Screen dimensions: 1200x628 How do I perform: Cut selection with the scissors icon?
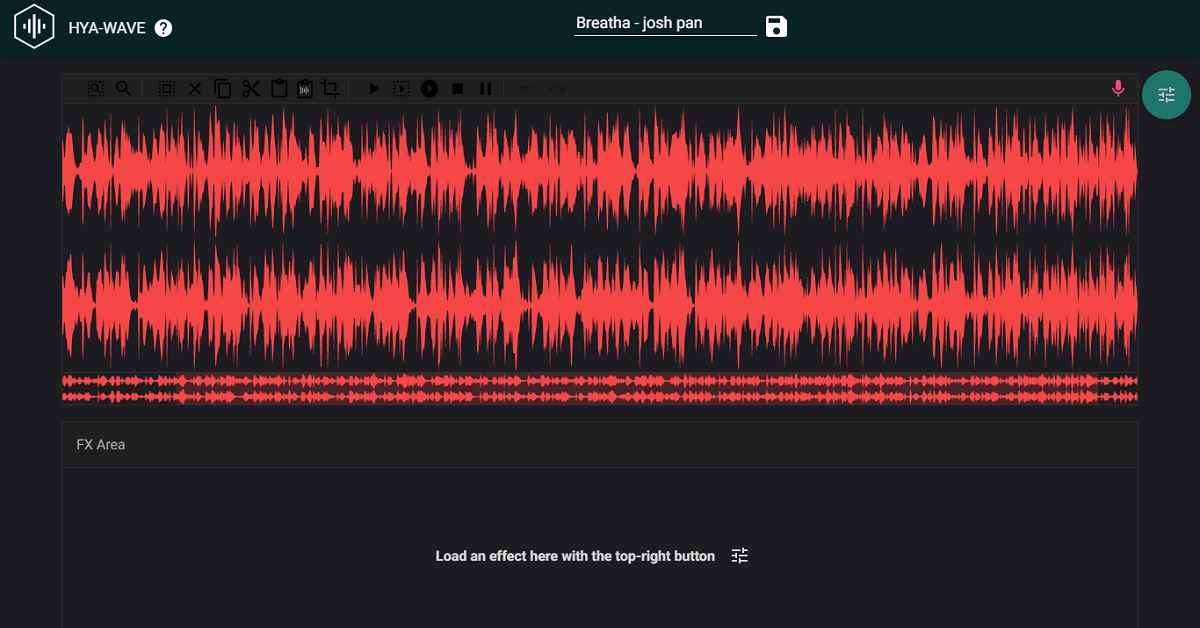pos(251,89)
